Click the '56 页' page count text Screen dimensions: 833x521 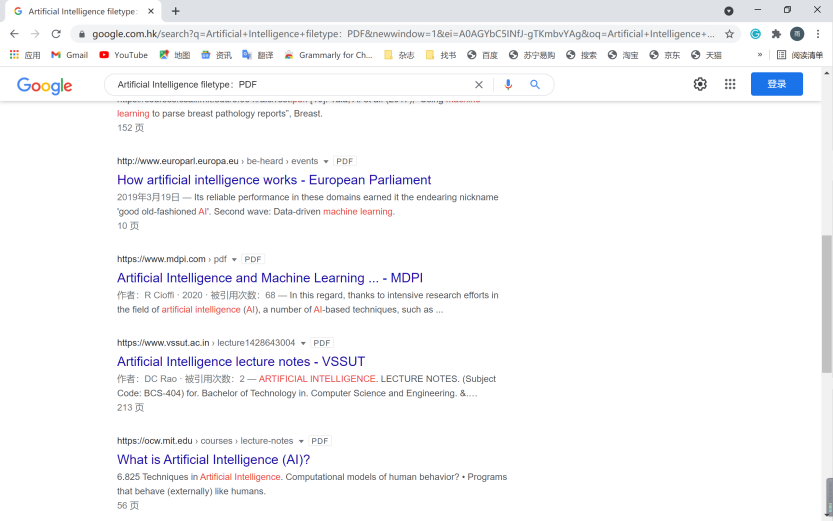[128, 506]
